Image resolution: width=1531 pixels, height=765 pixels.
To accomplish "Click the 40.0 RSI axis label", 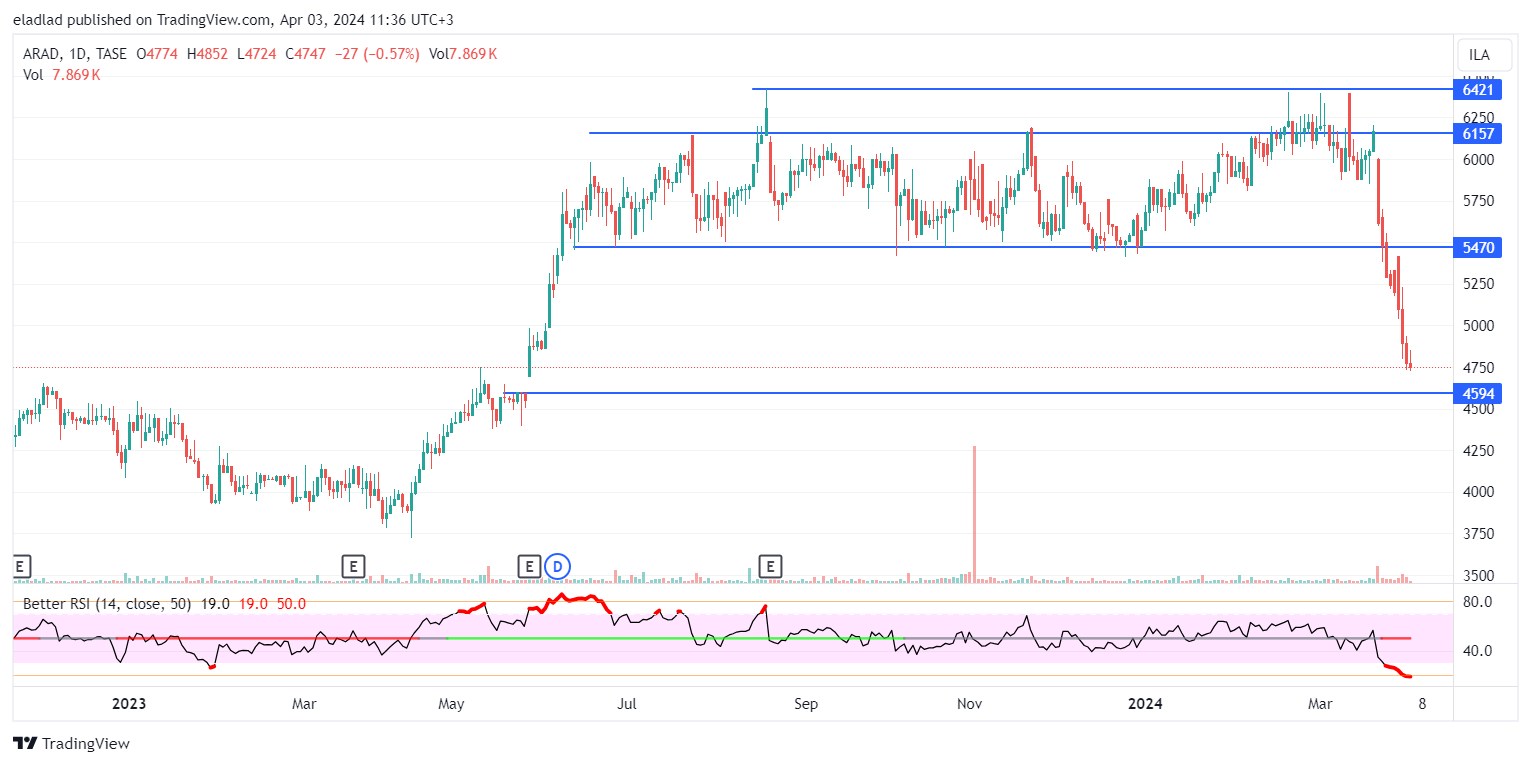I will pos(1478,651).
